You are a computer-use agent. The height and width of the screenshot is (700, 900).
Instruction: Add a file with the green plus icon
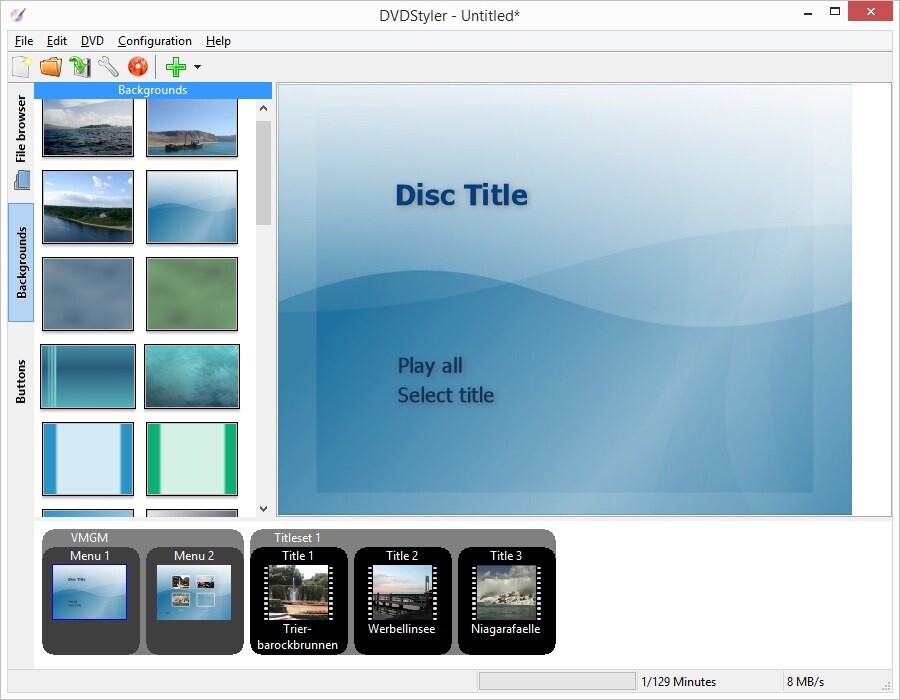pos(176,66)
